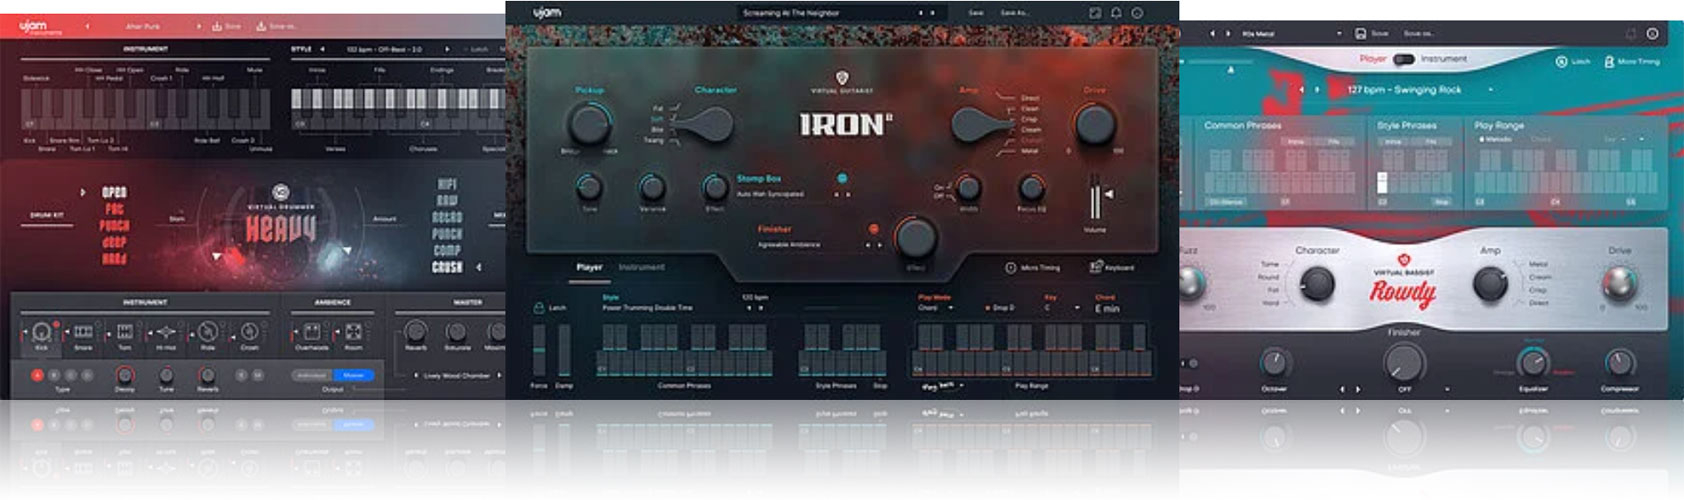
Task: Select the Ride cymbal icon in Heavy
Action: click(x=207, y=331)
